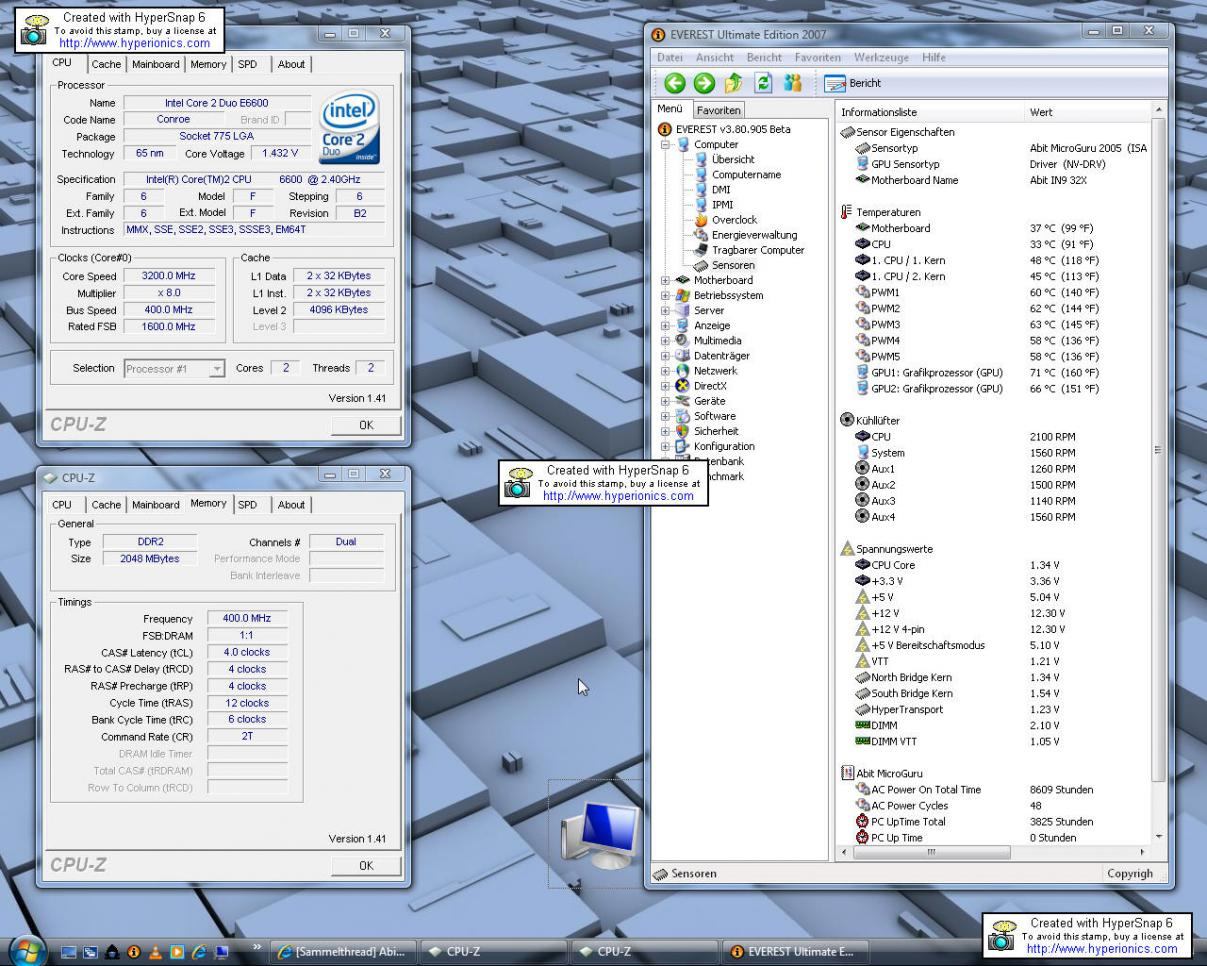The width and height of the screenshot is (1207, 966).
Task: Click the EVEREST list horizontal scrollbar thumb
Action: pyautogui.click(x=931, y=852)
